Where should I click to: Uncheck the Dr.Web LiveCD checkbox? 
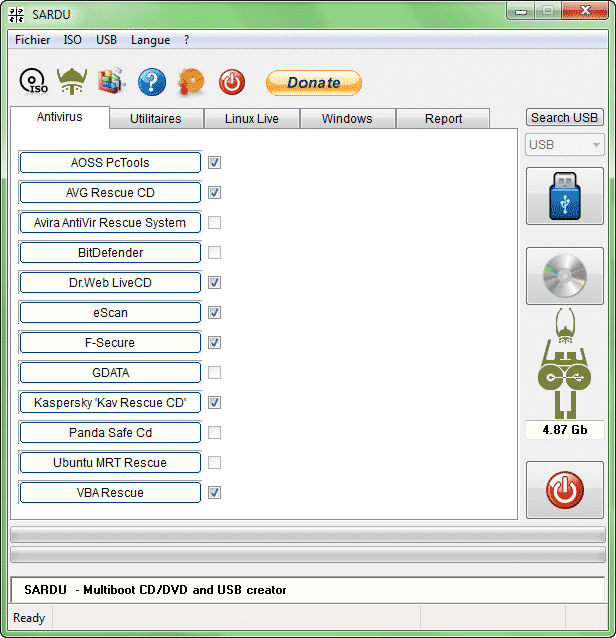point(214,282)
